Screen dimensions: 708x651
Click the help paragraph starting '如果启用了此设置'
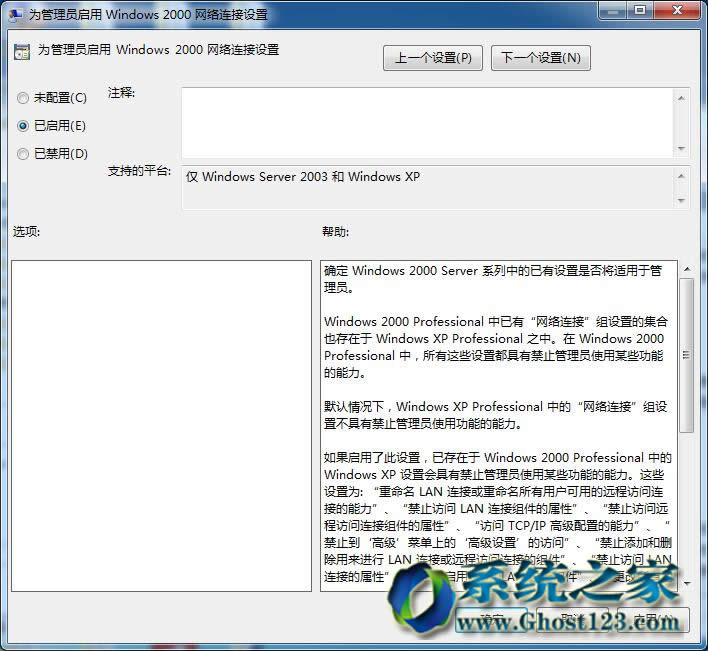[498, 517]
